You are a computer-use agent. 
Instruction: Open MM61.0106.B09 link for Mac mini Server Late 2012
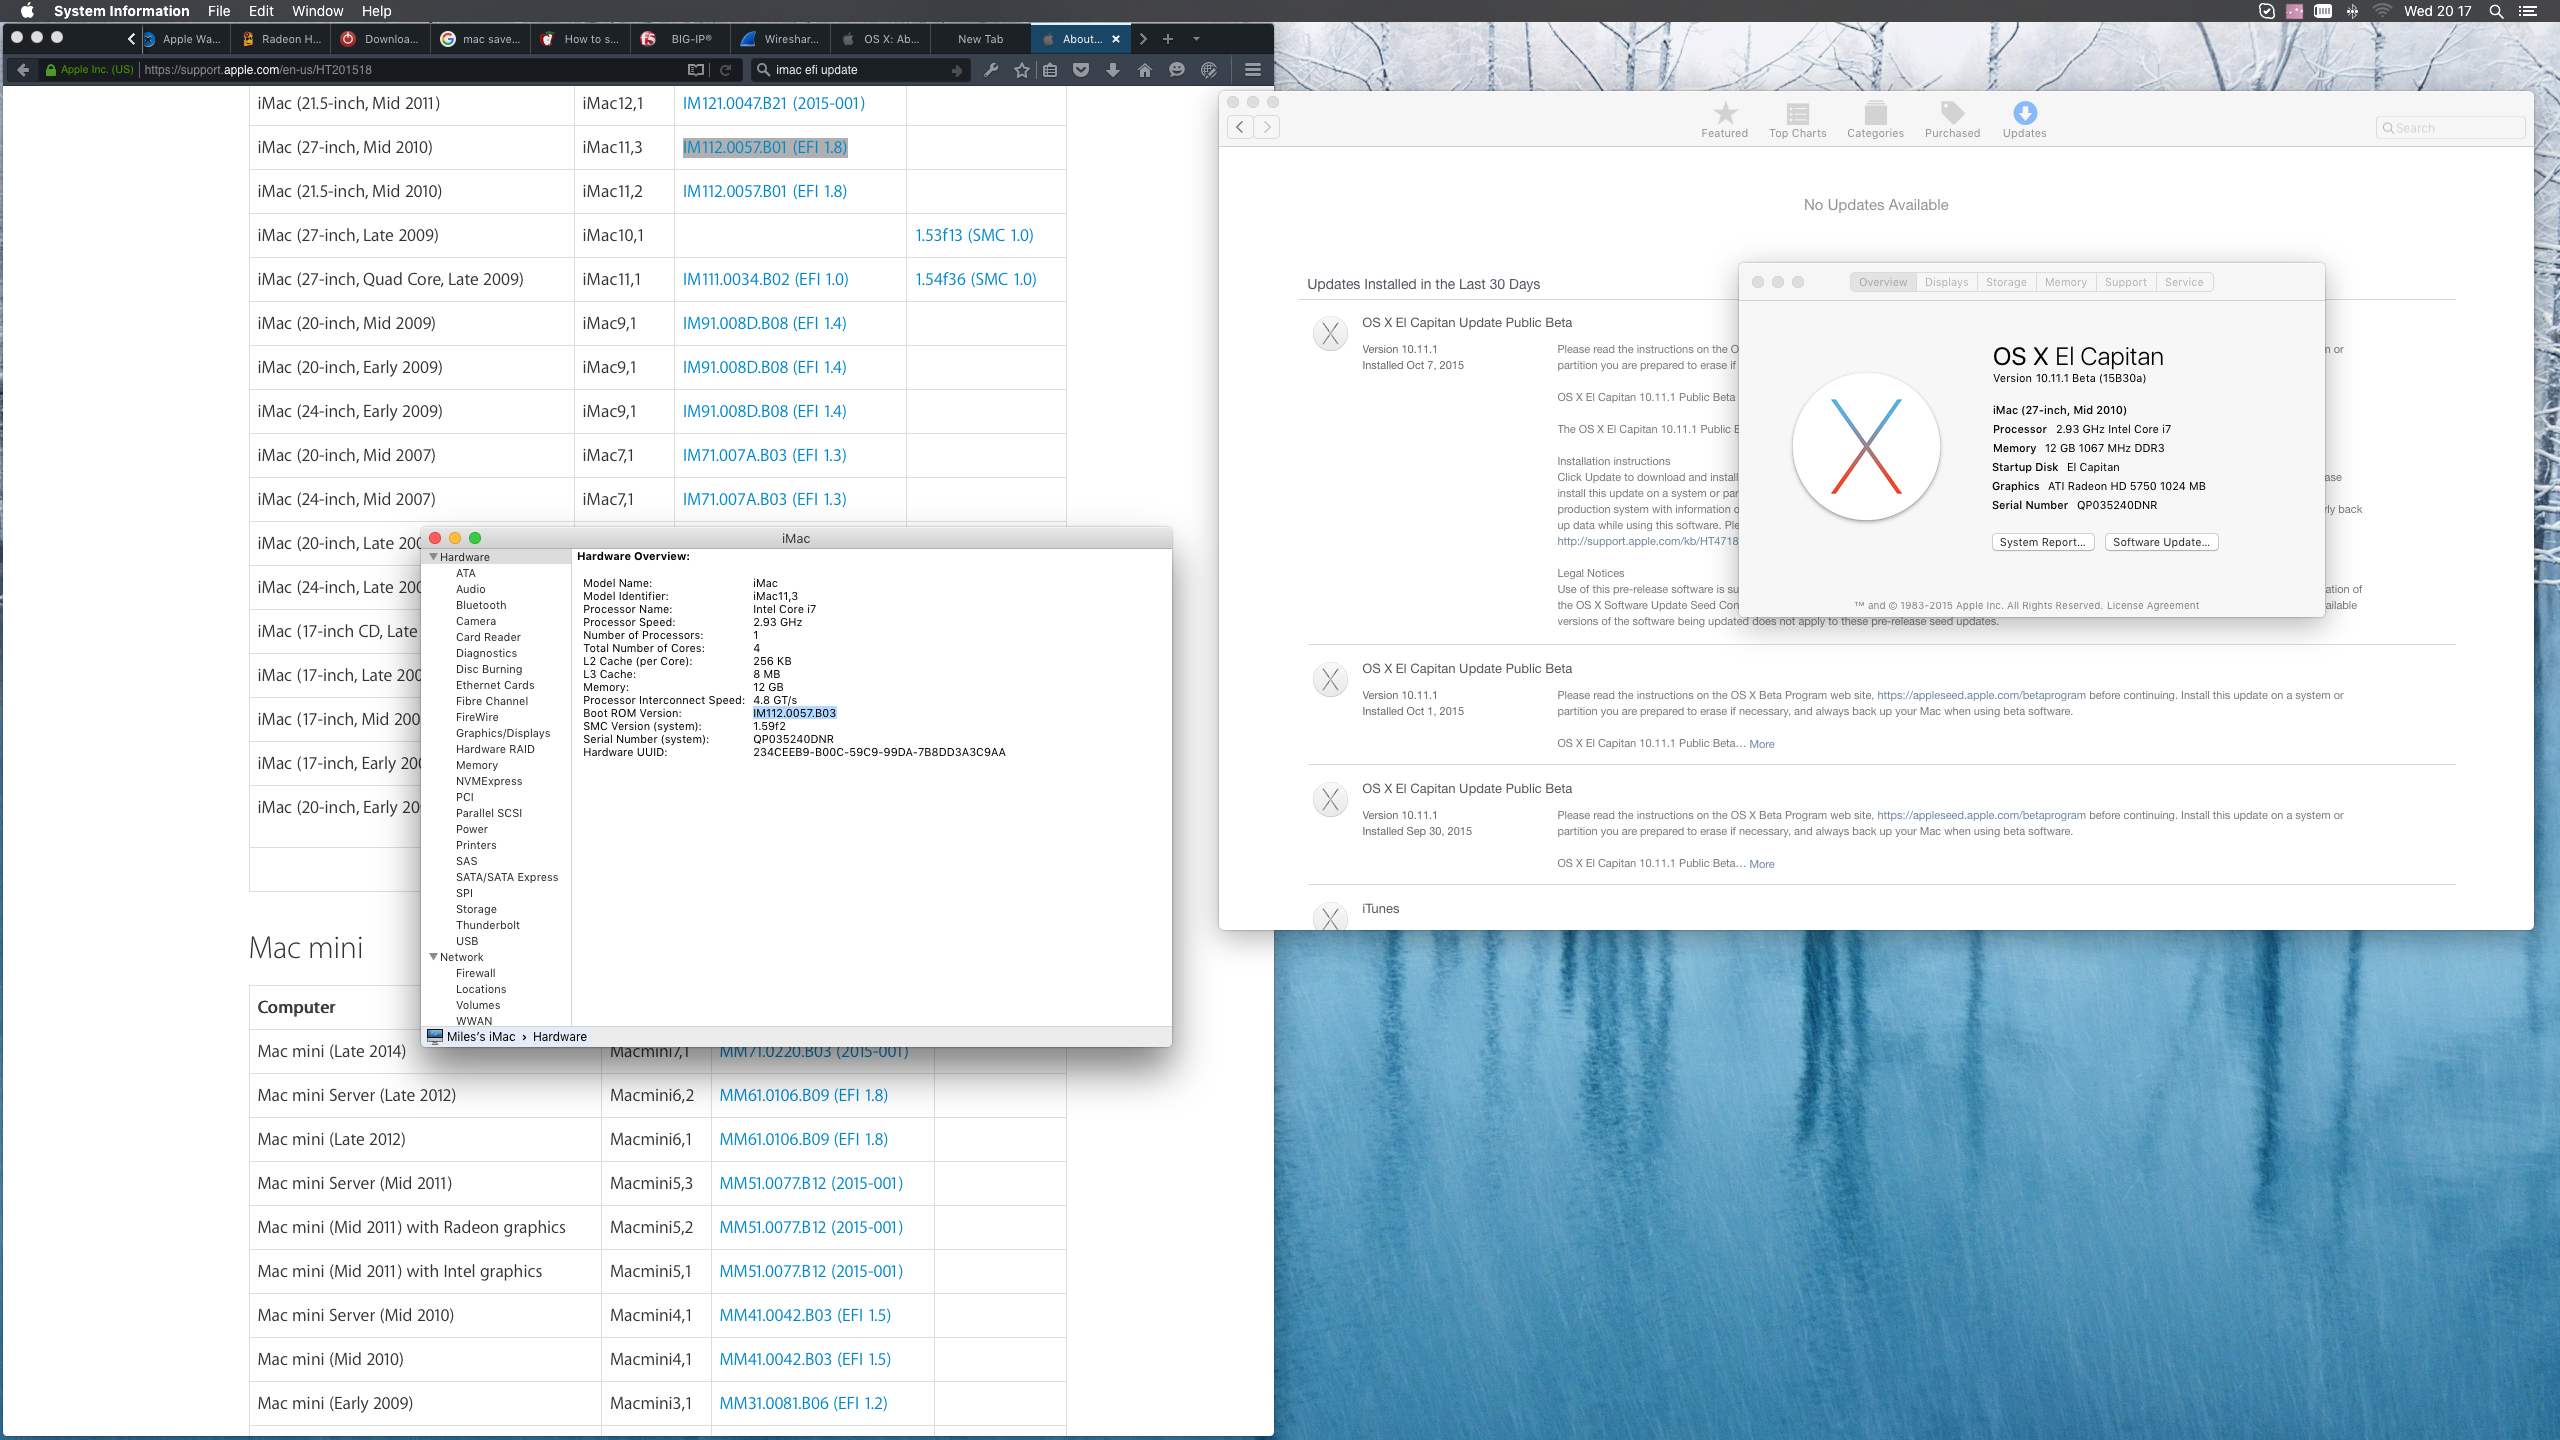(x=803, y=1095)
